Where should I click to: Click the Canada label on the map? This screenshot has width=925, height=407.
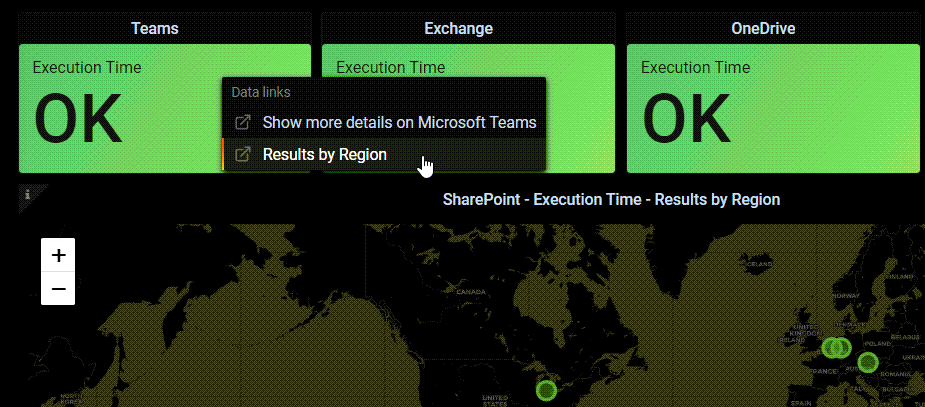(471, 292)
